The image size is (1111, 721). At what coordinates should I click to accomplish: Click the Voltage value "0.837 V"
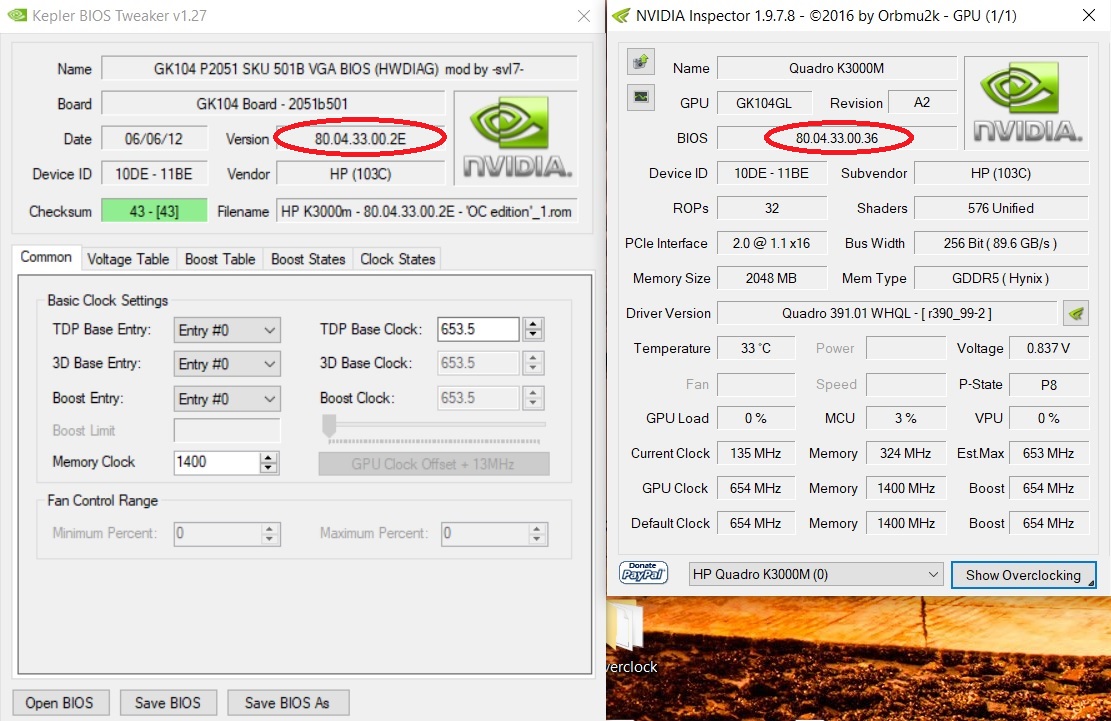click(x=1049, y=348)
